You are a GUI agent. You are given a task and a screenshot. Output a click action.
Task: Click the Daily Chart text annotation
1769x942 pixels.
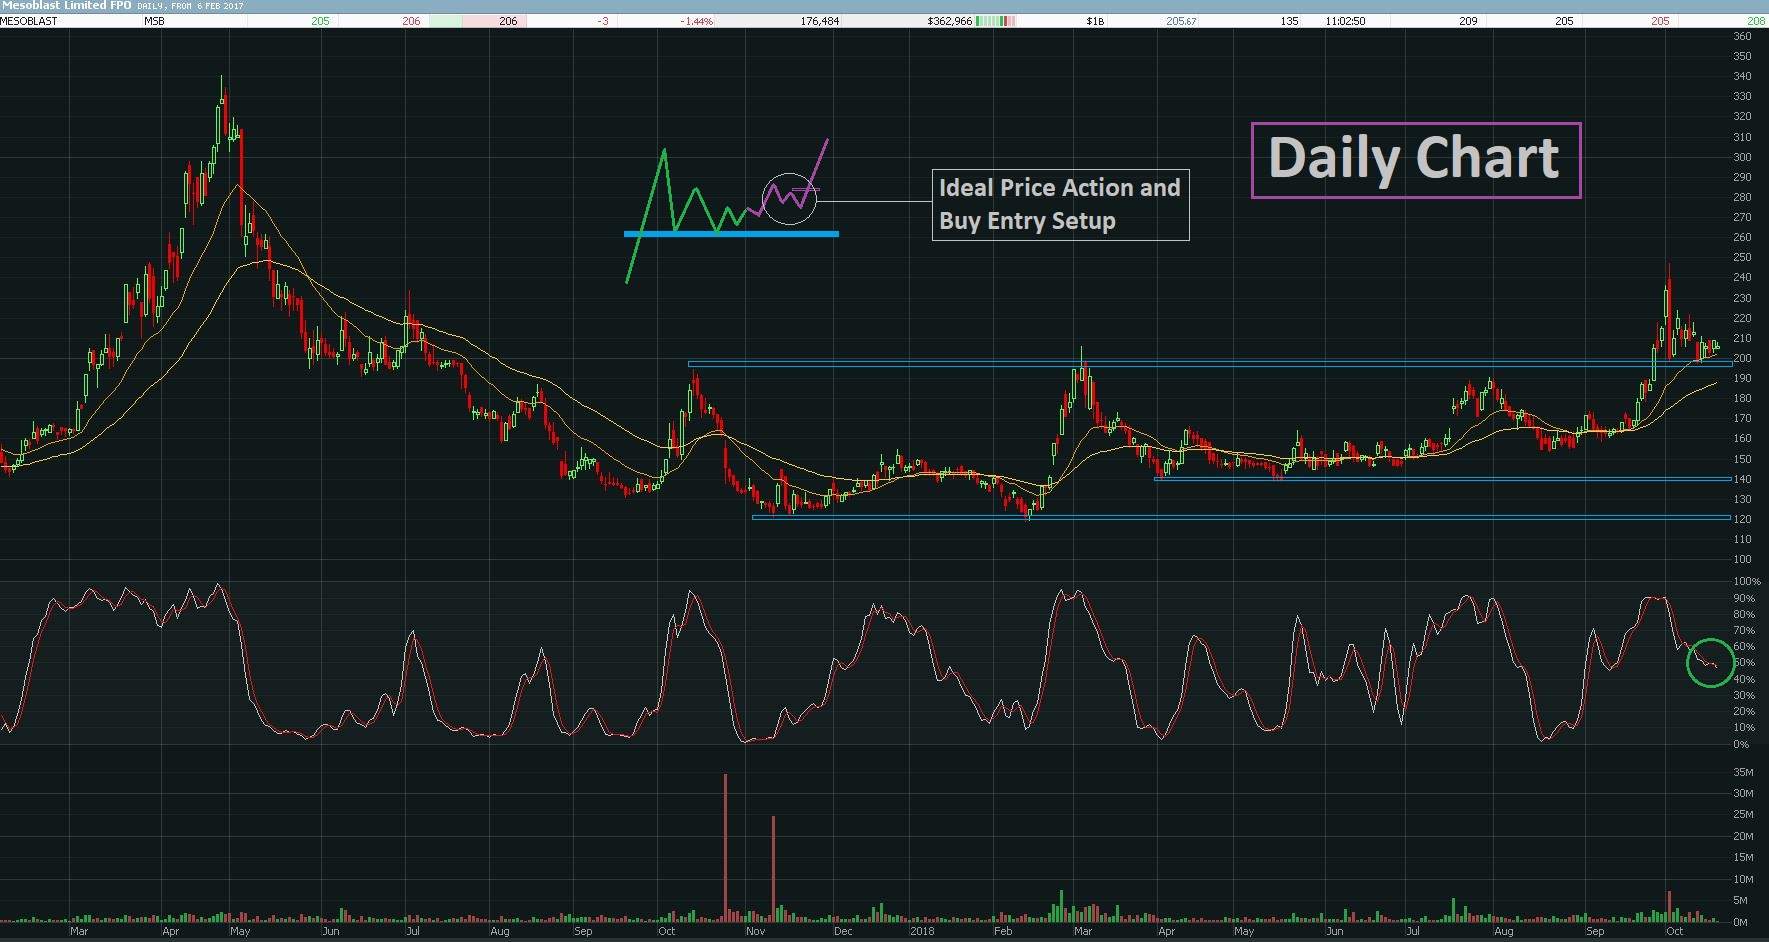pyautogui.click(x=1415, y=160)
